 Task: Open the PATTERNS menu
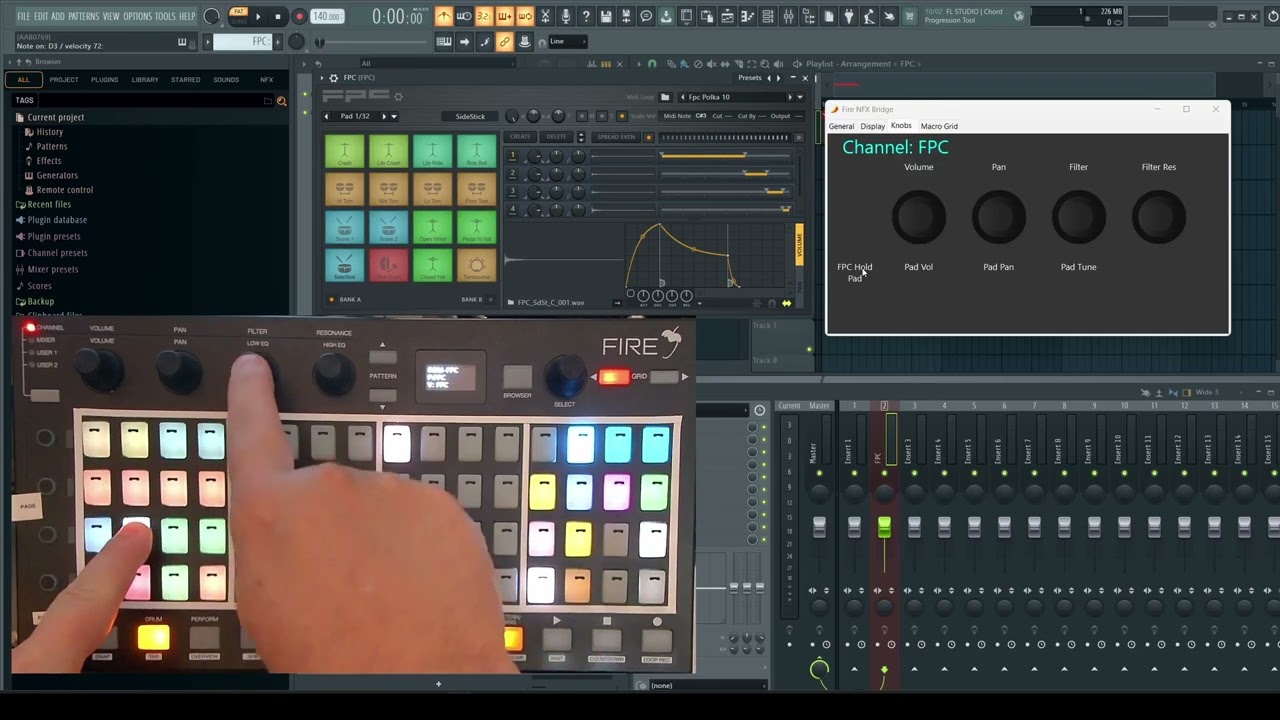click(83, 16)
